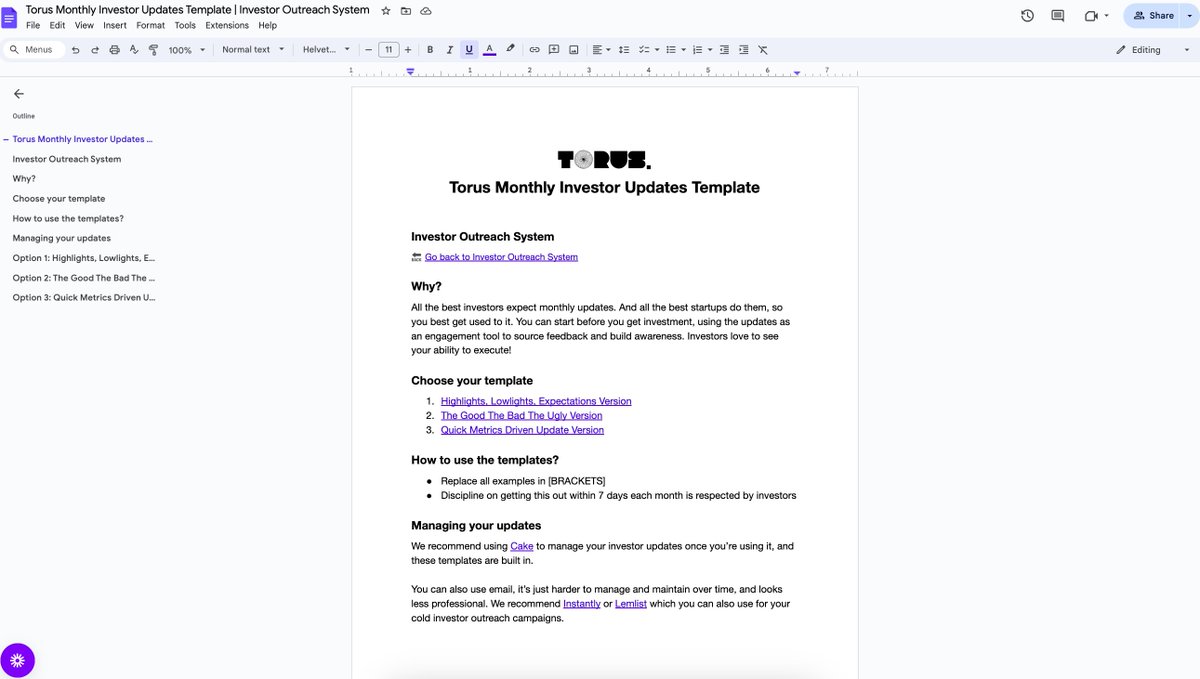Open version history clock icon
This screenshot has height=679, width=1200.
pos(1027,16)
